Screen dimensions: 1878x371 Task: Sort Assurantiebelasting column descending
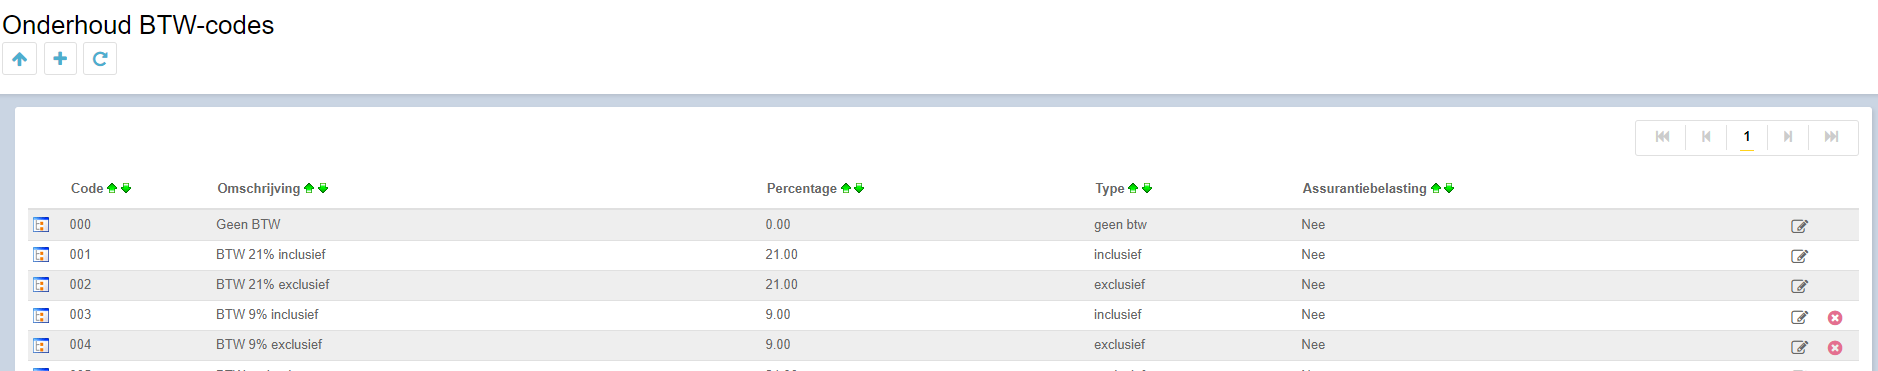[1449, 188]
